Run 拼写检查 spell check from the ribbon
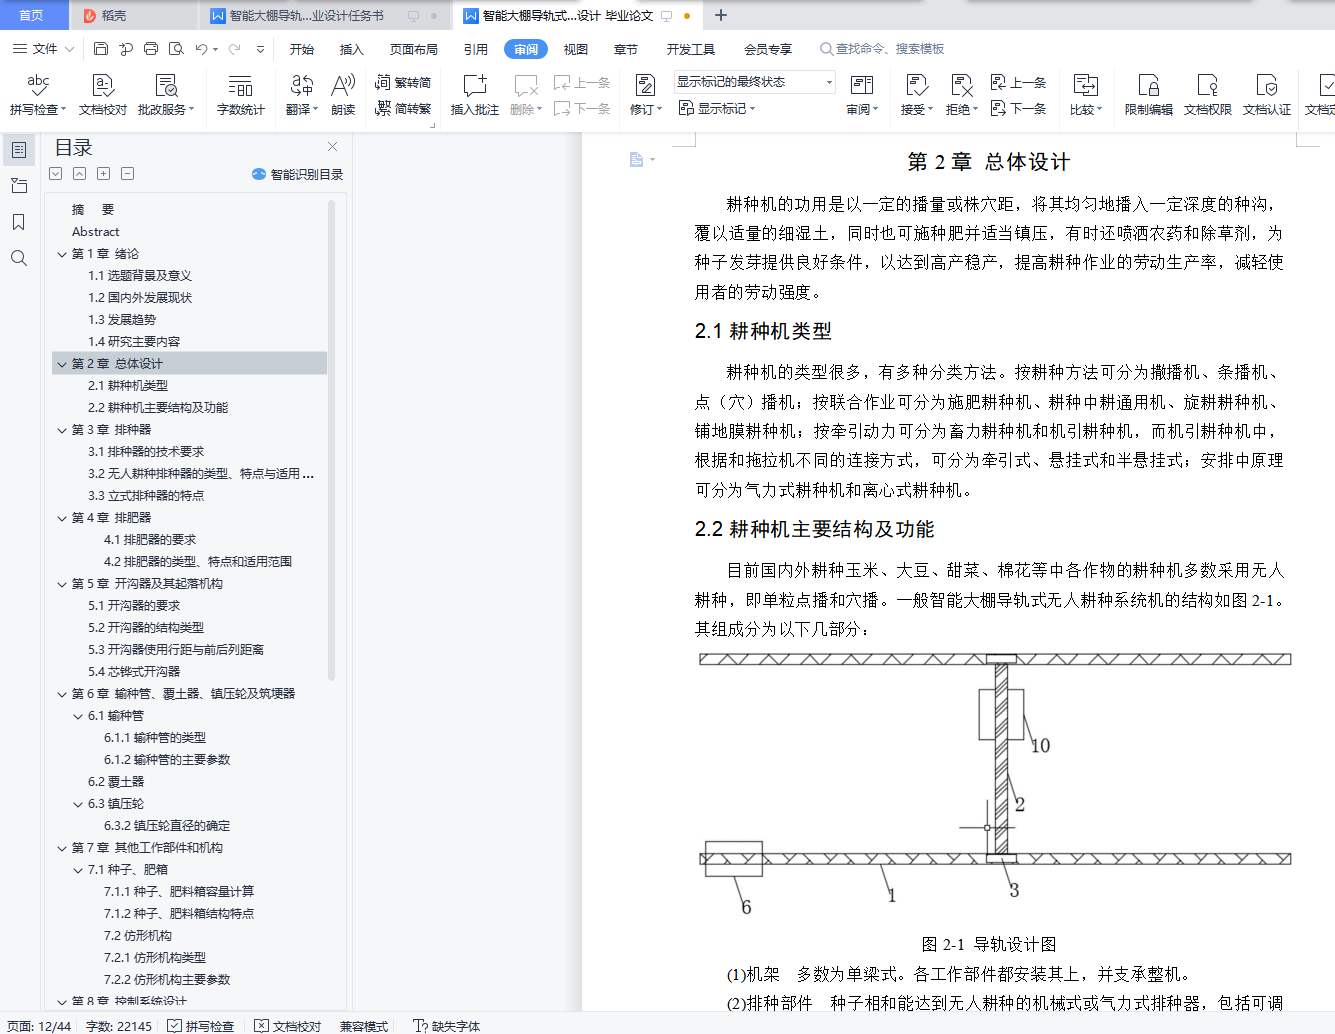The width and height of the screenshot is (1335, 1034). [x=38, y=95]
